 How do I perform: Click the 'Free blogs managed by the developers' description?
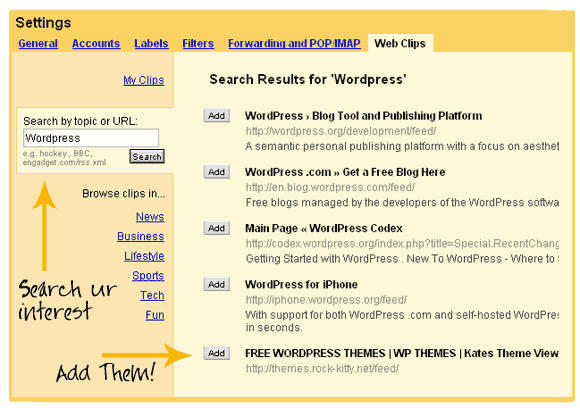(x=402, y=203)
